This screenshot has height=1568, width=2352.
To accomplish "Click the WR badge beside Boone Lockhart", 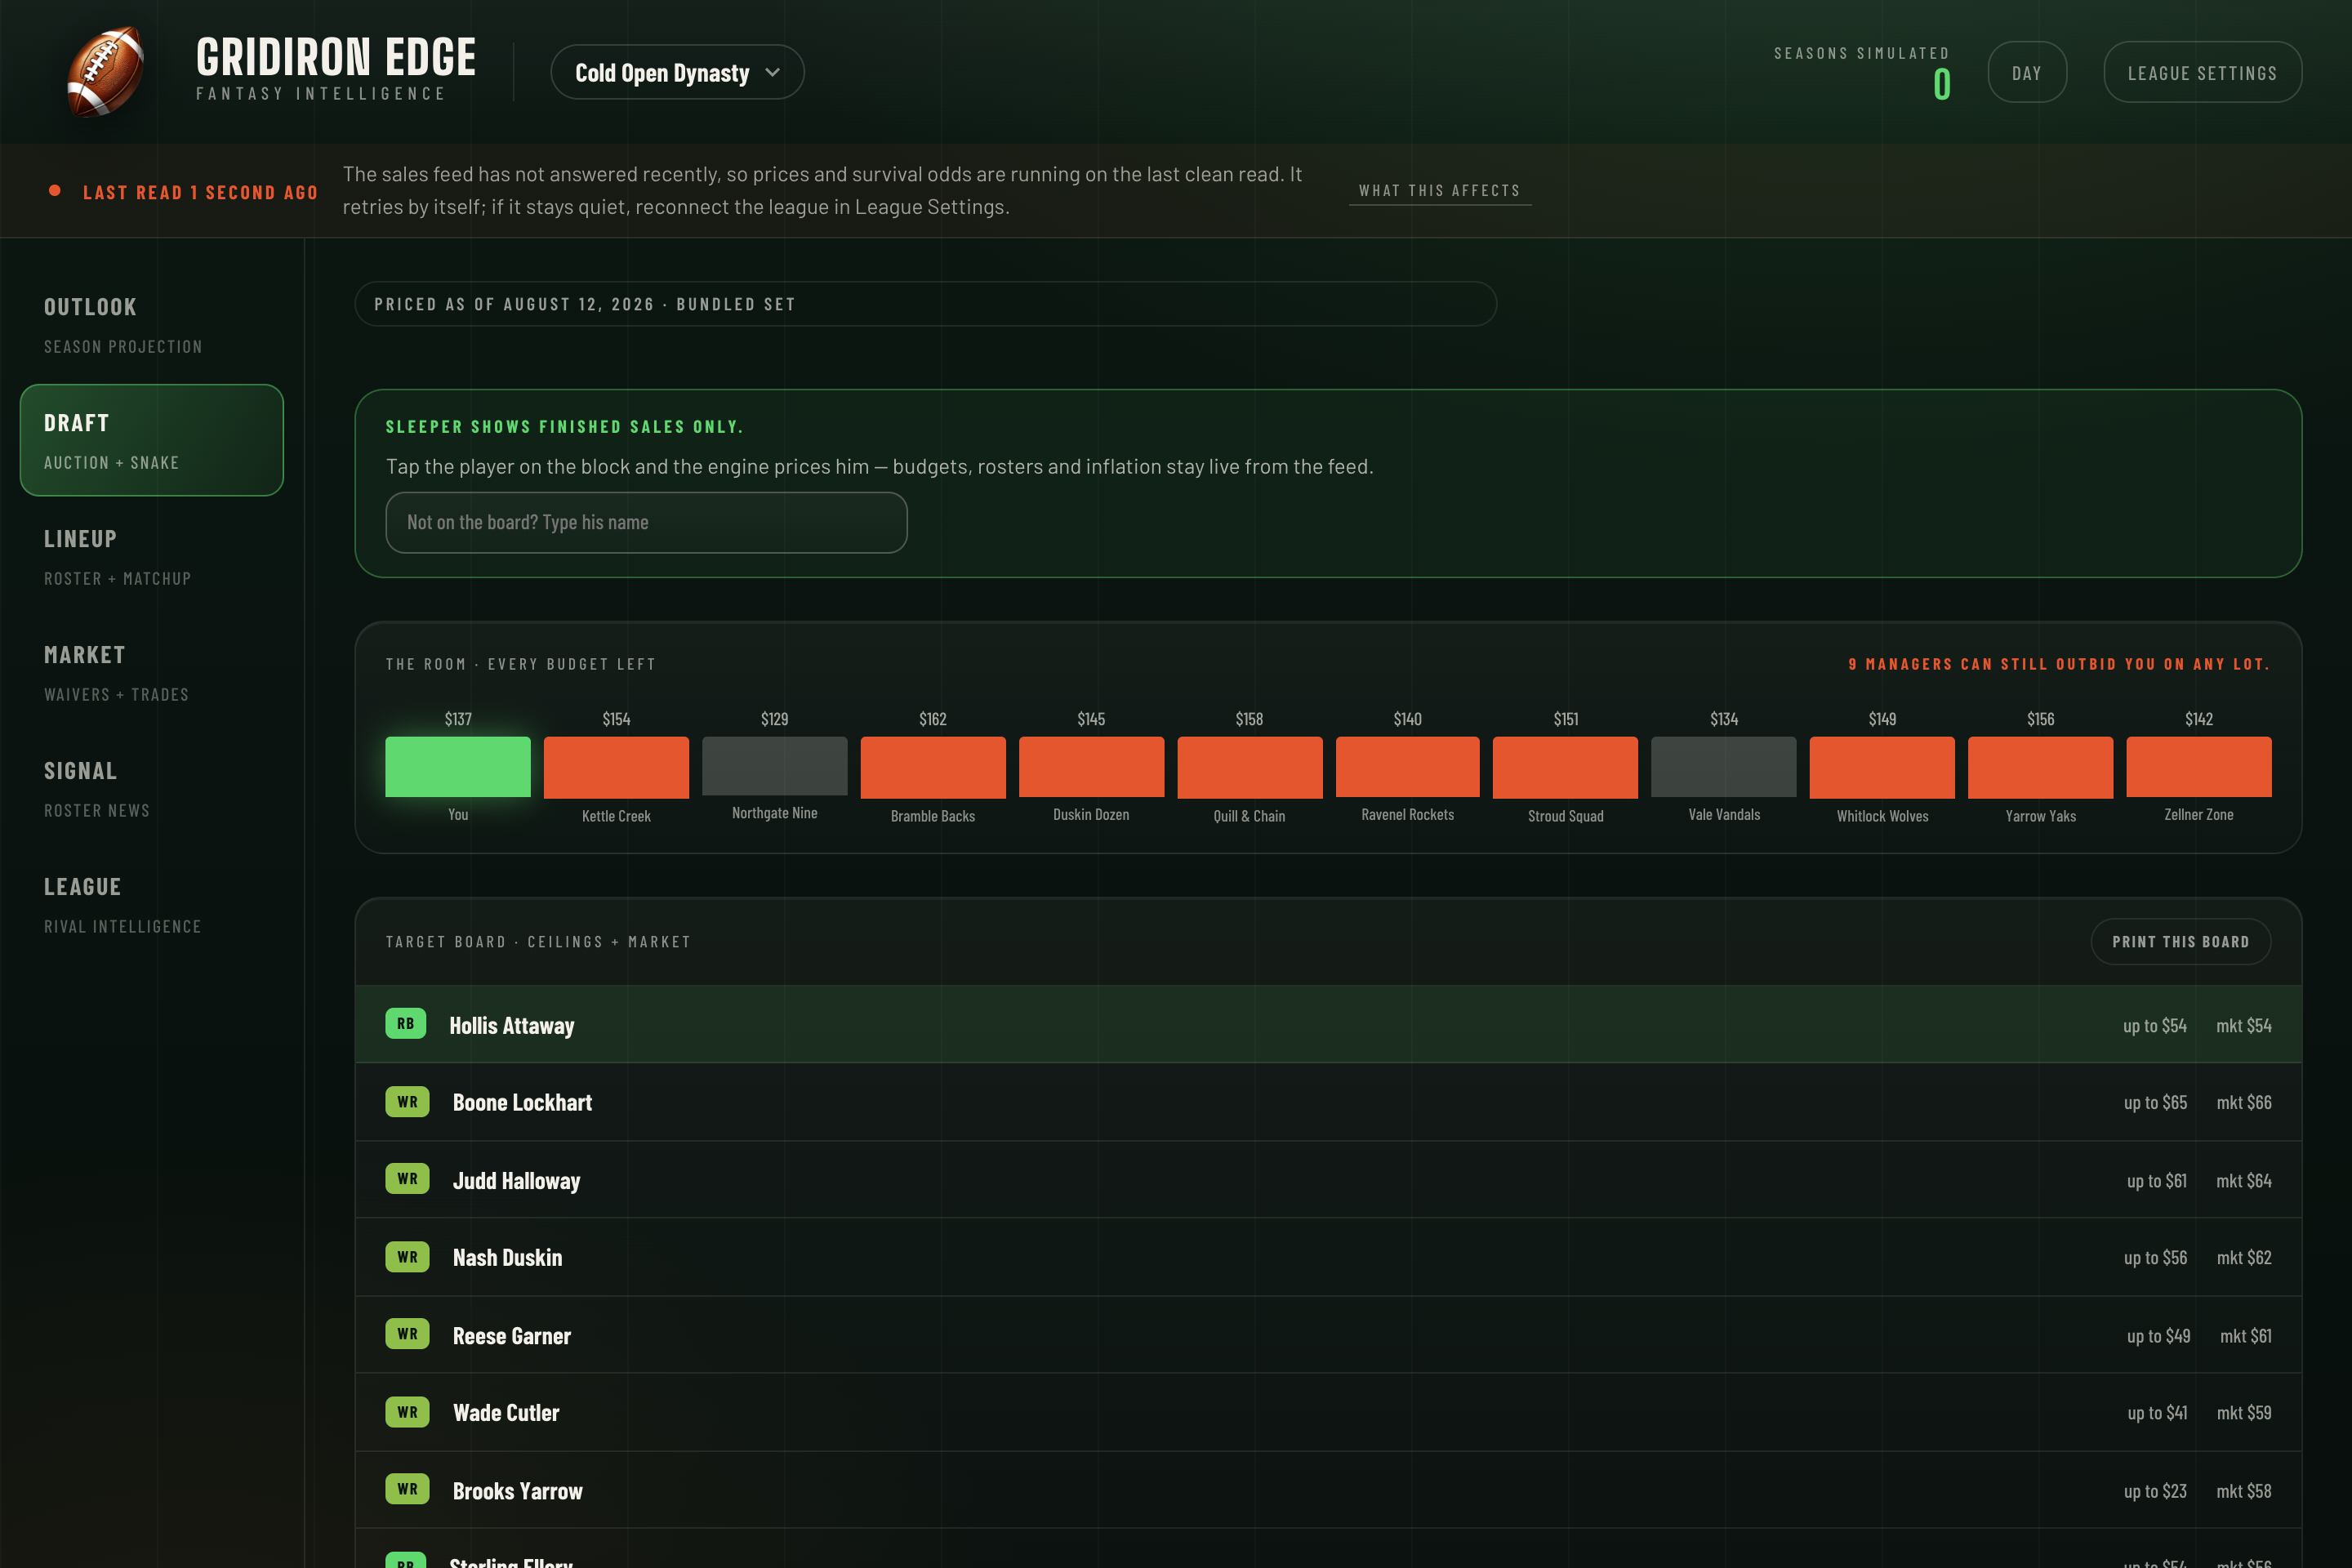I will click(407, 1101).
